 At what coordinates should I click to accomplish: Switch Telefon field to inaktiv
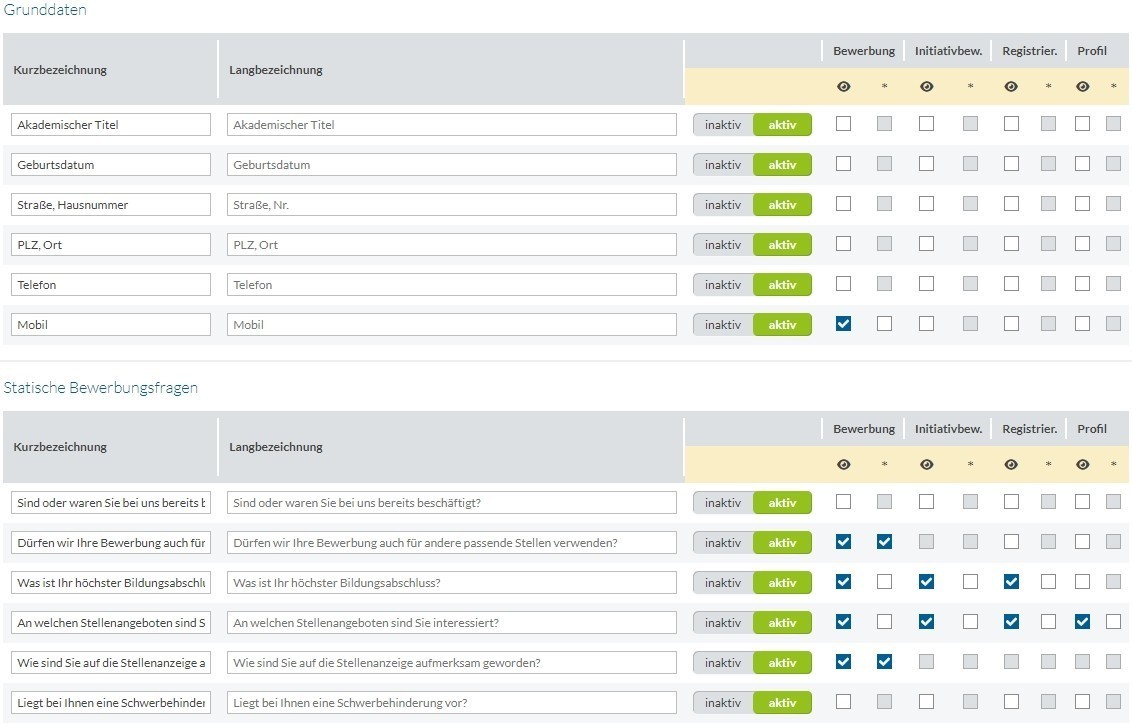723,284
